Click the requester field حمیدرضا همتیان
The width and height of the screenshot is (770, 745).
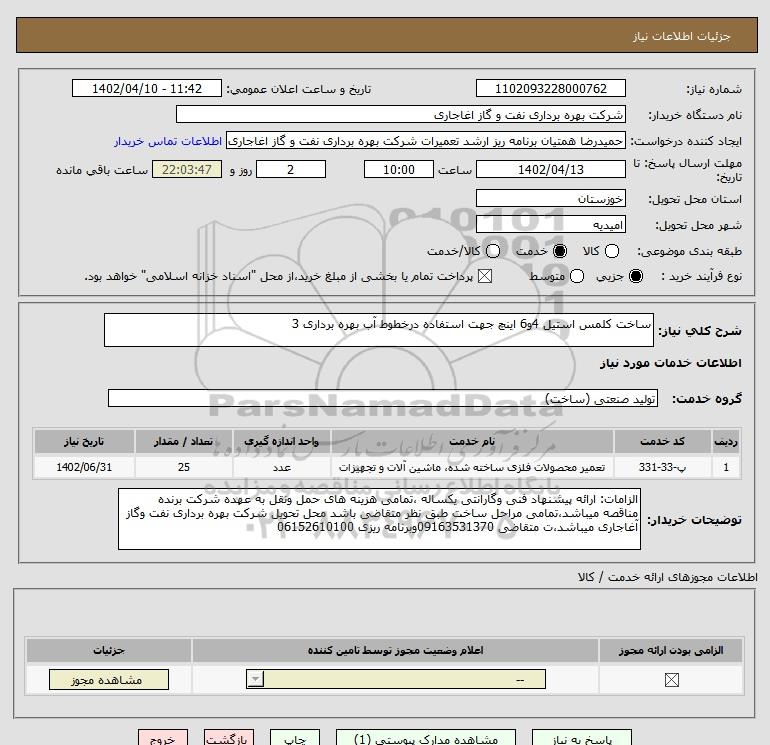click(x=426, y=141)
